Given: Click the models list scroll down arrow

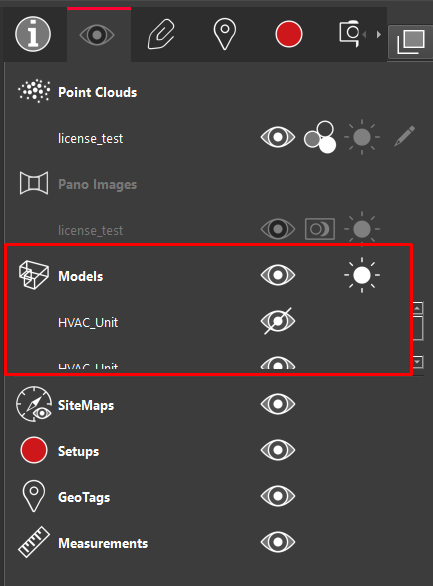Looking at the screenshot, I should pyautogui.click(x=417, y=362).
